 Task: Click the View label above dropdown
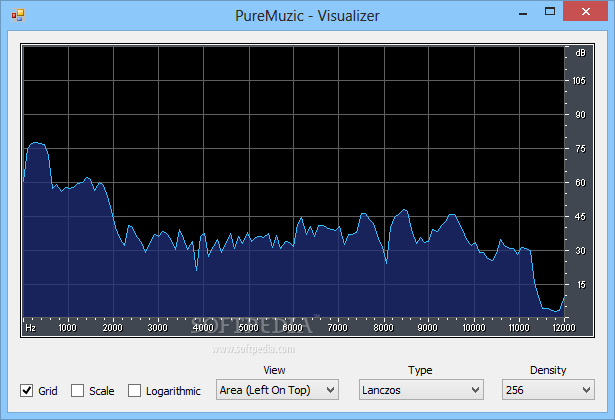(x=275, y=370)
